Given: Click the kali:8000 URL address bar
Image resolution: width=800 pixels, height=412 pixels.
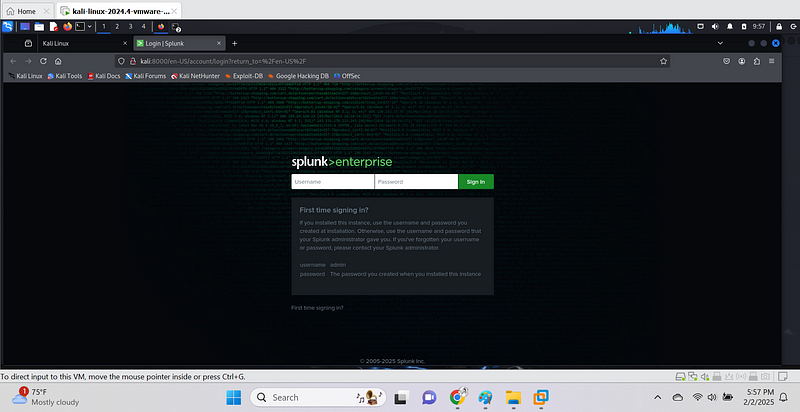Looking at the screenshot, I should [x=393, y=61].
